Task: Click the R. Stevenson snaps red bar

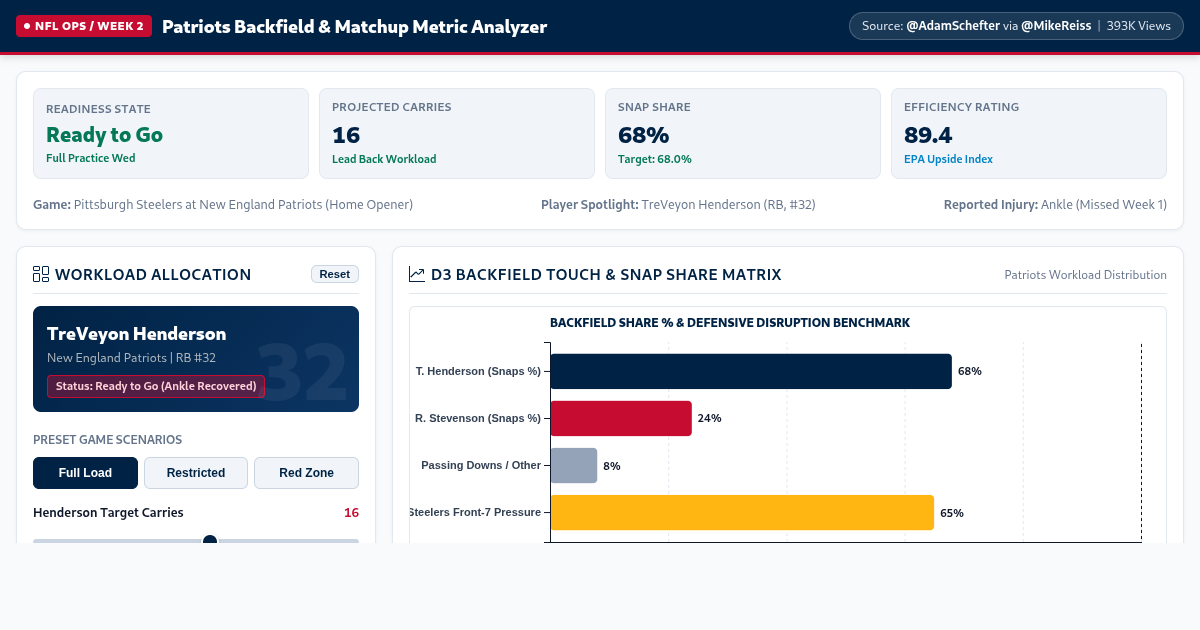Action: click(621, 418)
